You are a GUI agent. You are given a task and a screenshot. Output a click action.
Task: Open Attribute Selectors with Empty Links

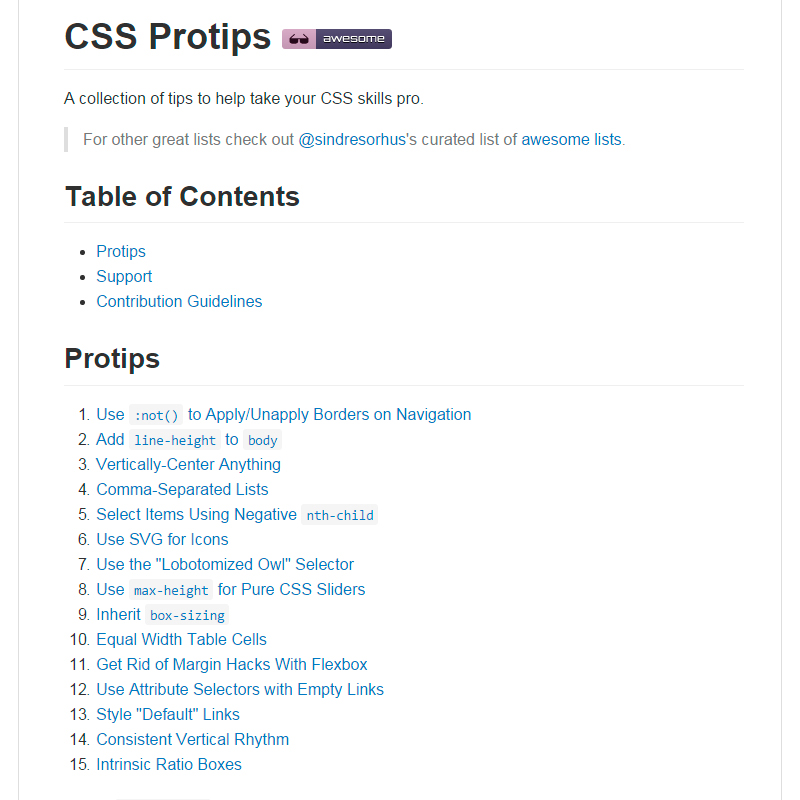(240, 689)
